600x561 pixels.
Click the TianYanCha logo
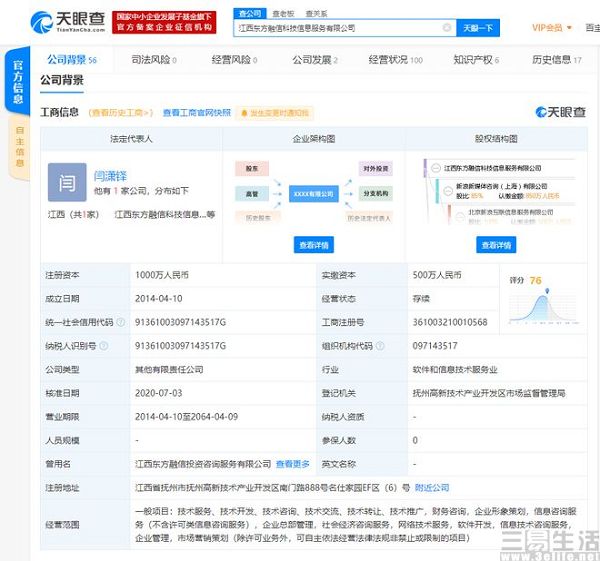pos(68,22)
